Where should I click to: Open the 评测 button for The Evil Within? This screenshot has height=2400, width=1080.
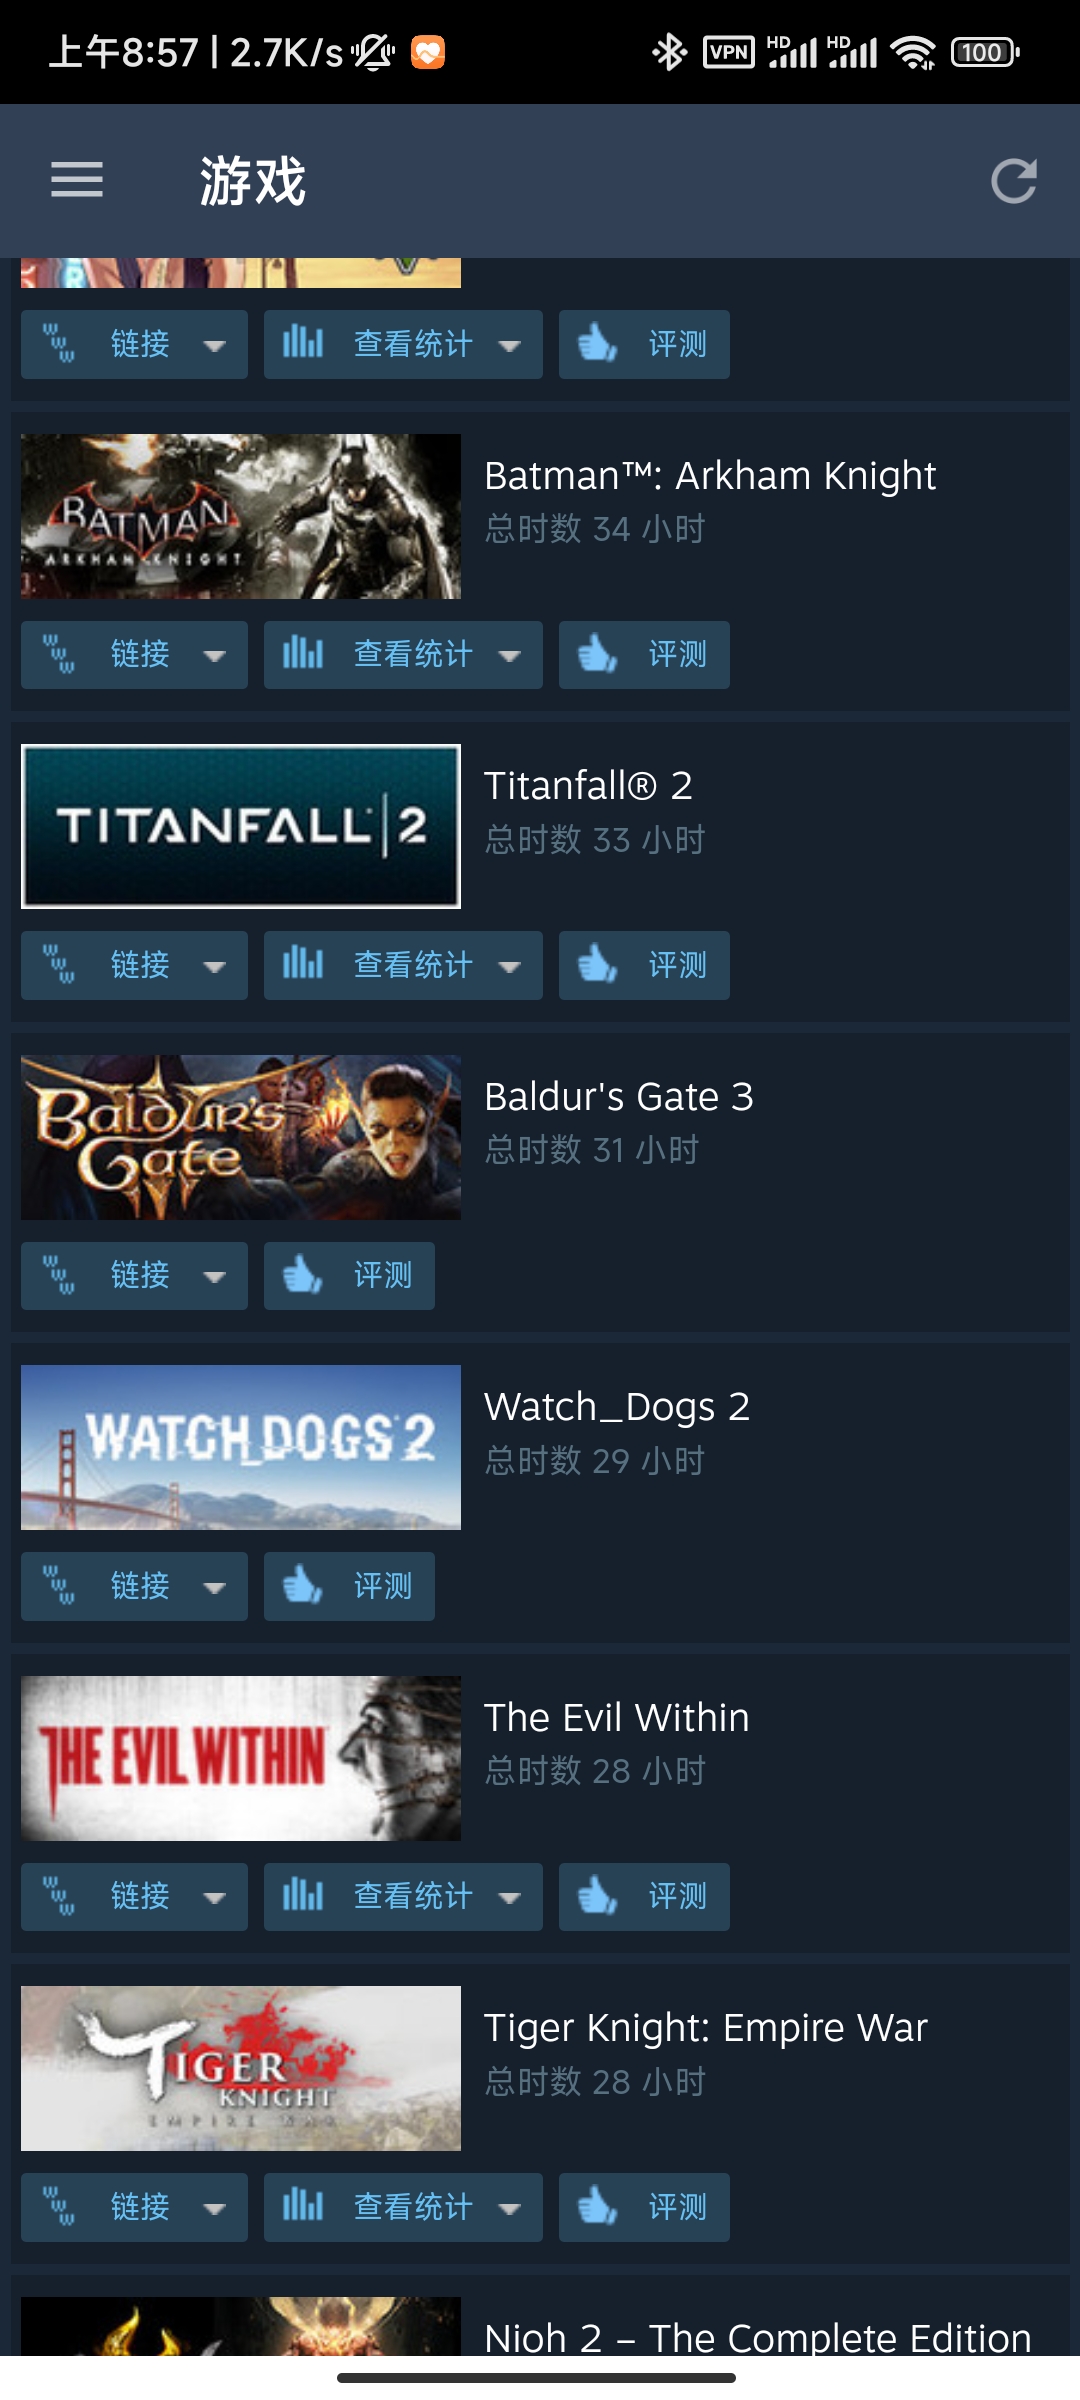click(x=644, y=1896)
